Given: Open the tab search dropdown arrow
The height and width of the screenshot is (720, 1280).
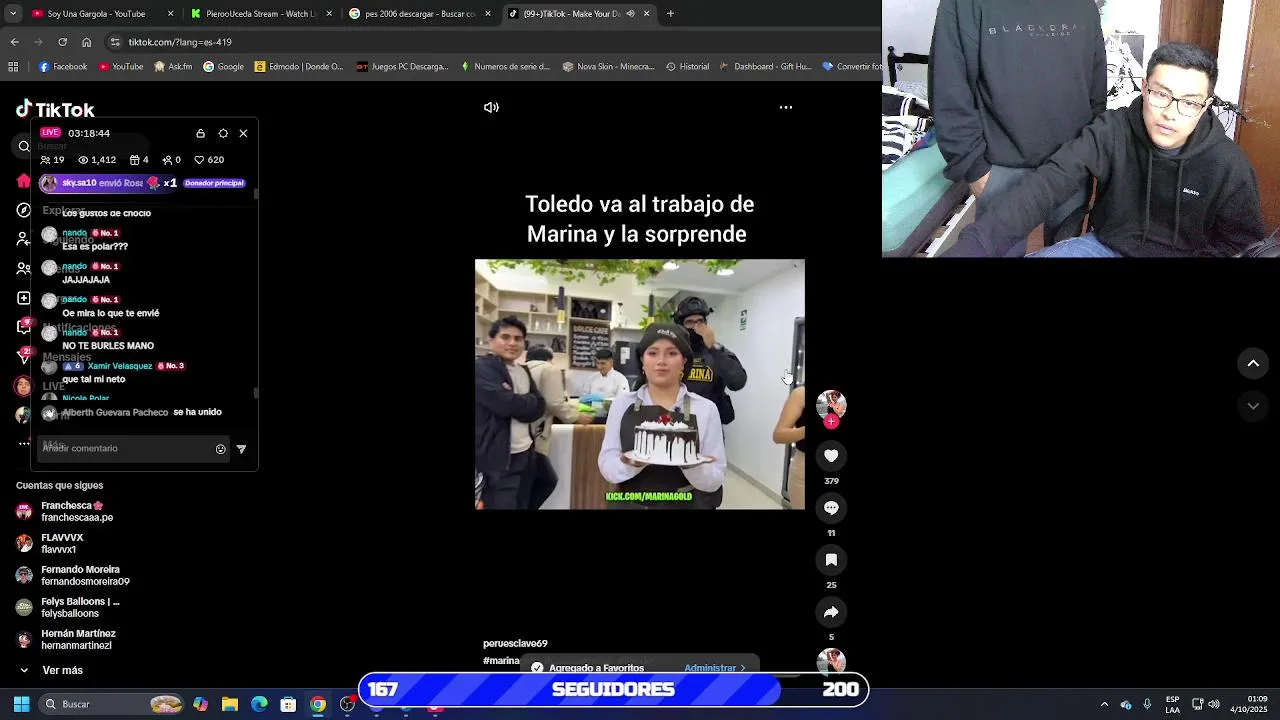Looking at the screenshot, I should 14,14.
